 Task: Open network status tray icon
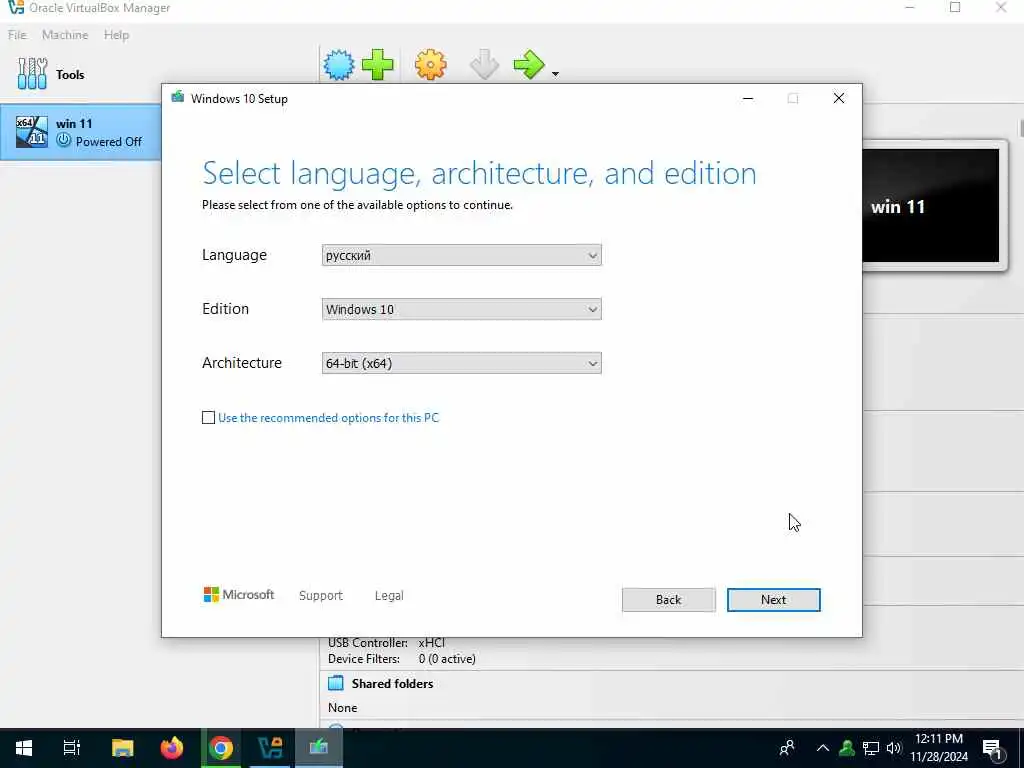pyautogui.click(x=871, y=748)
